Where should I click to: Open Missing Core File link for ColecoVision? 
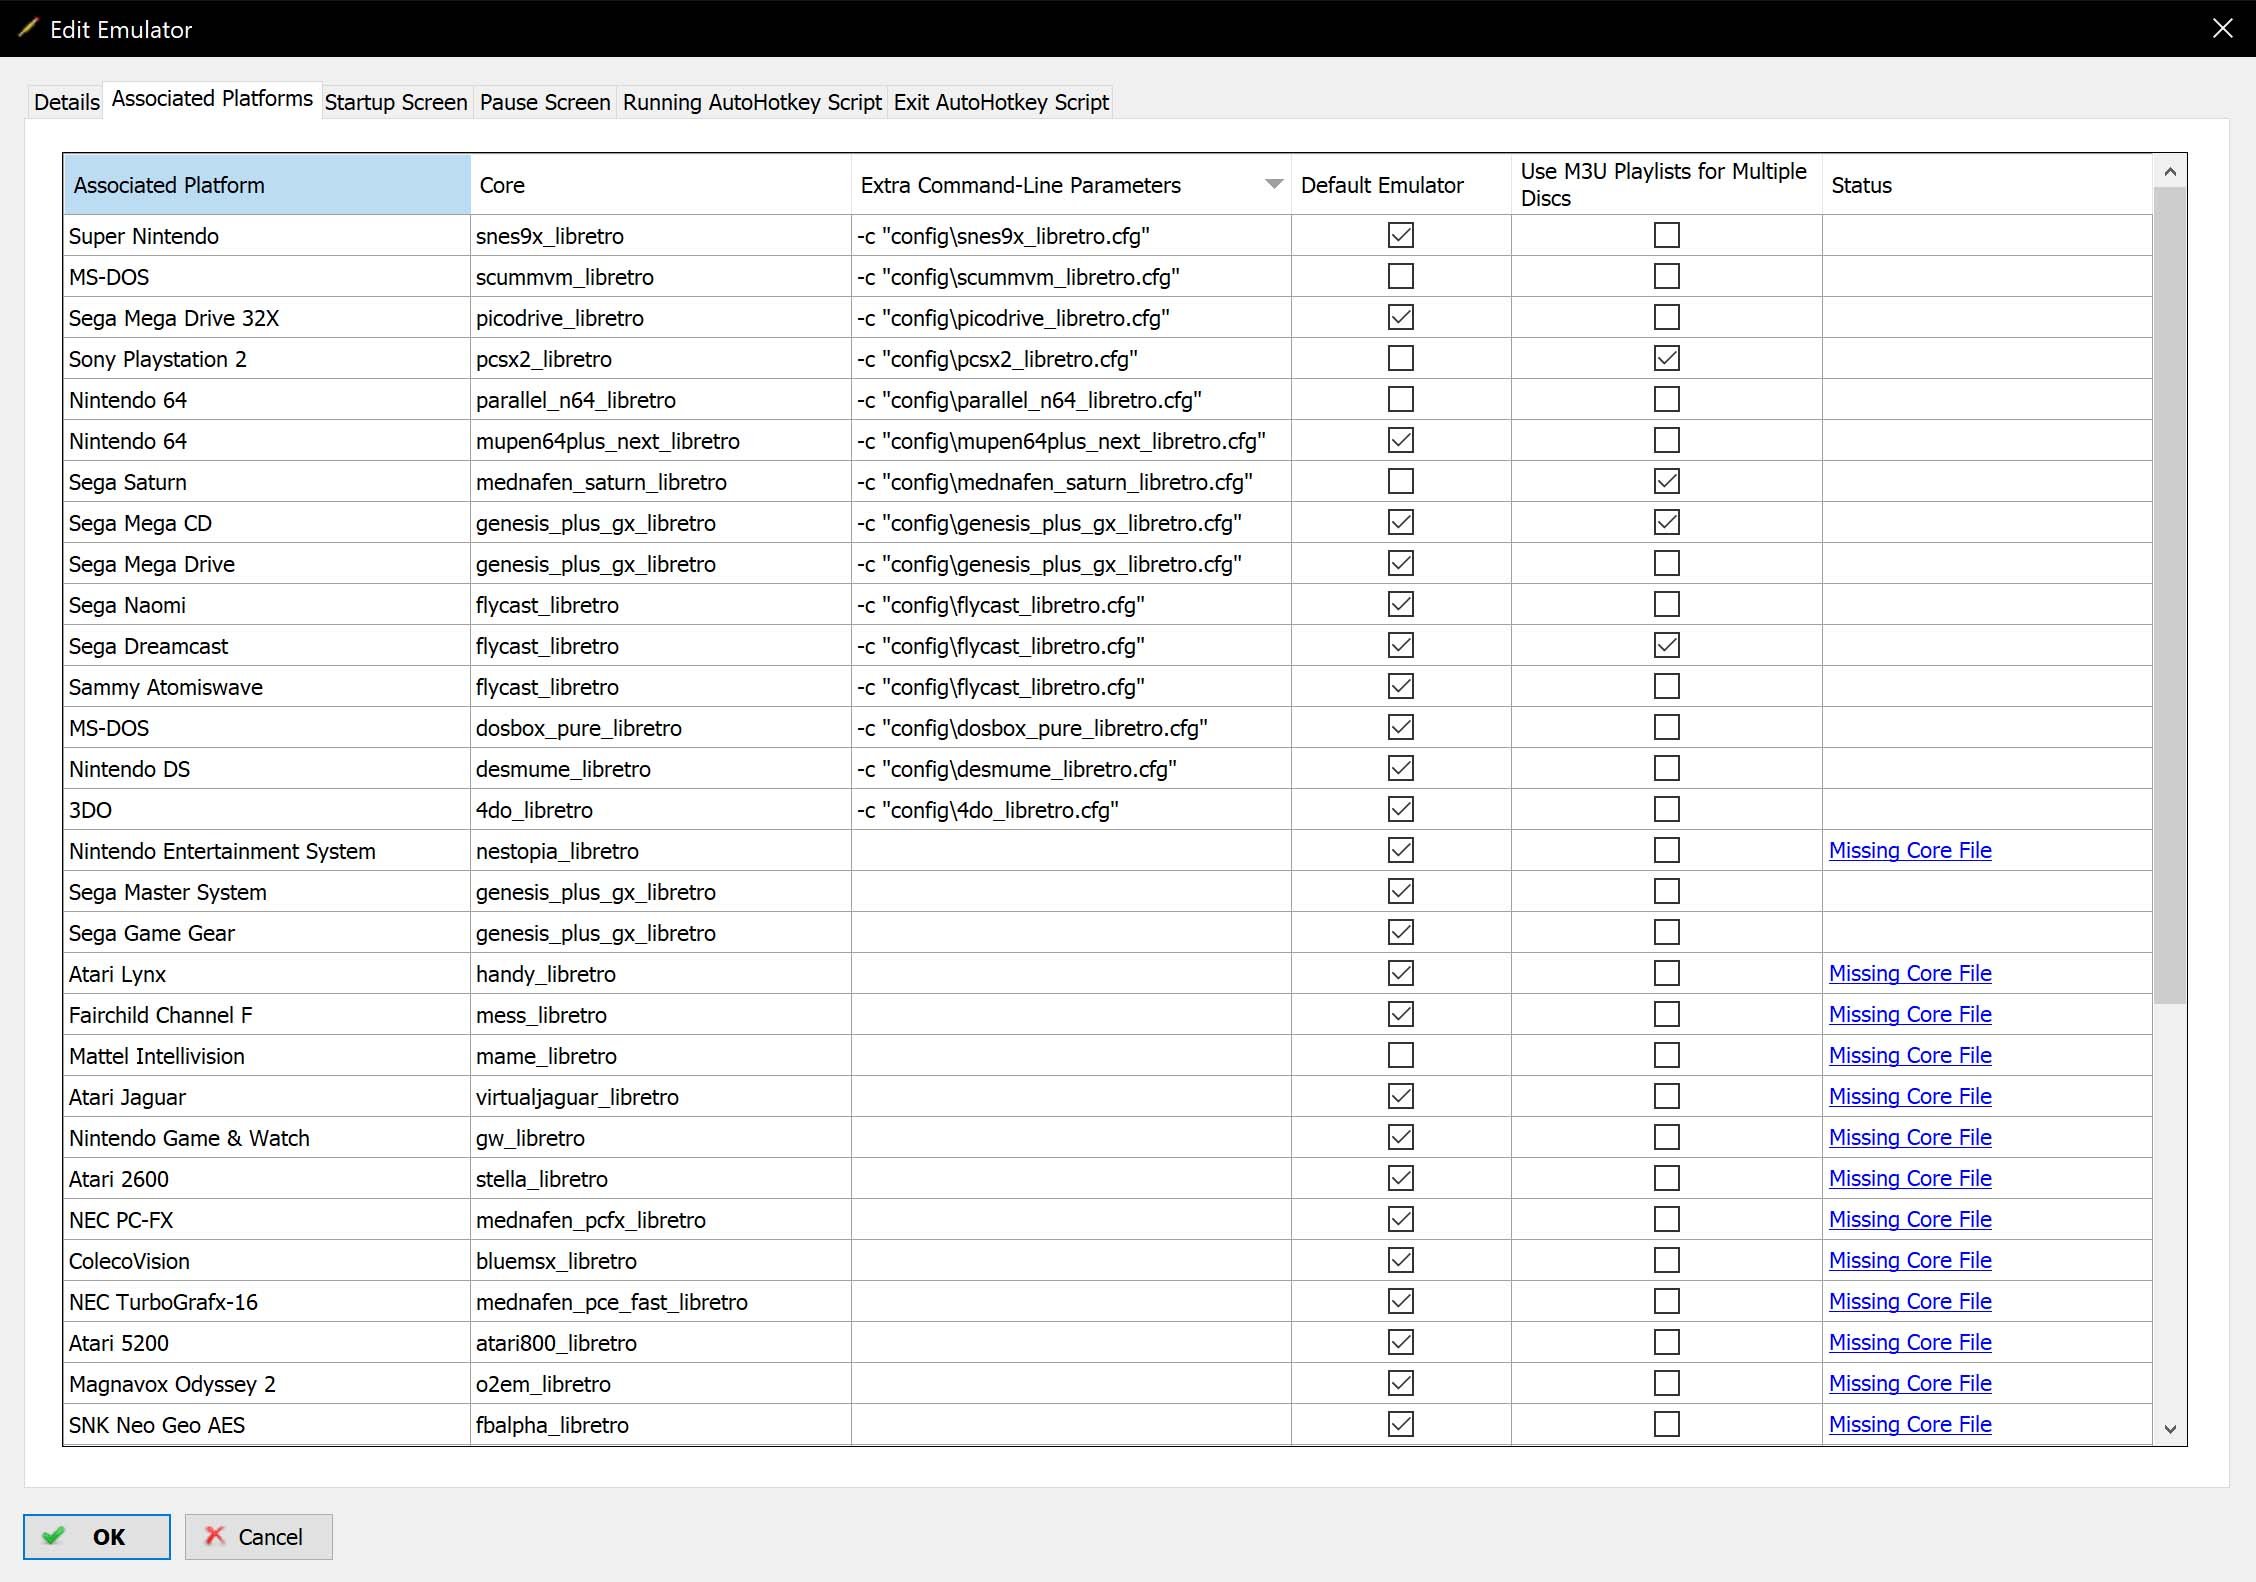(x=1910, y=1260)
